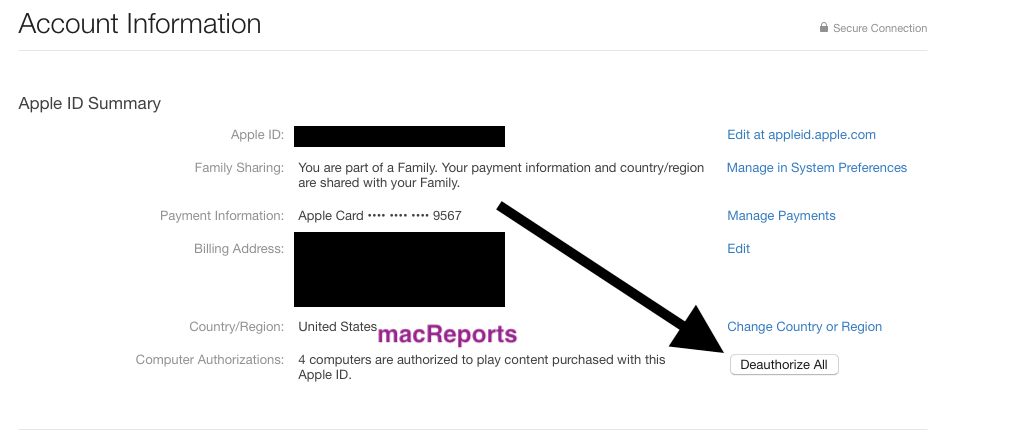Image resolution: width=1025 pixels, height=434 pixels.
Task: Open the Edit at appleid.apple.com link
Action: [x=801, y=135]
